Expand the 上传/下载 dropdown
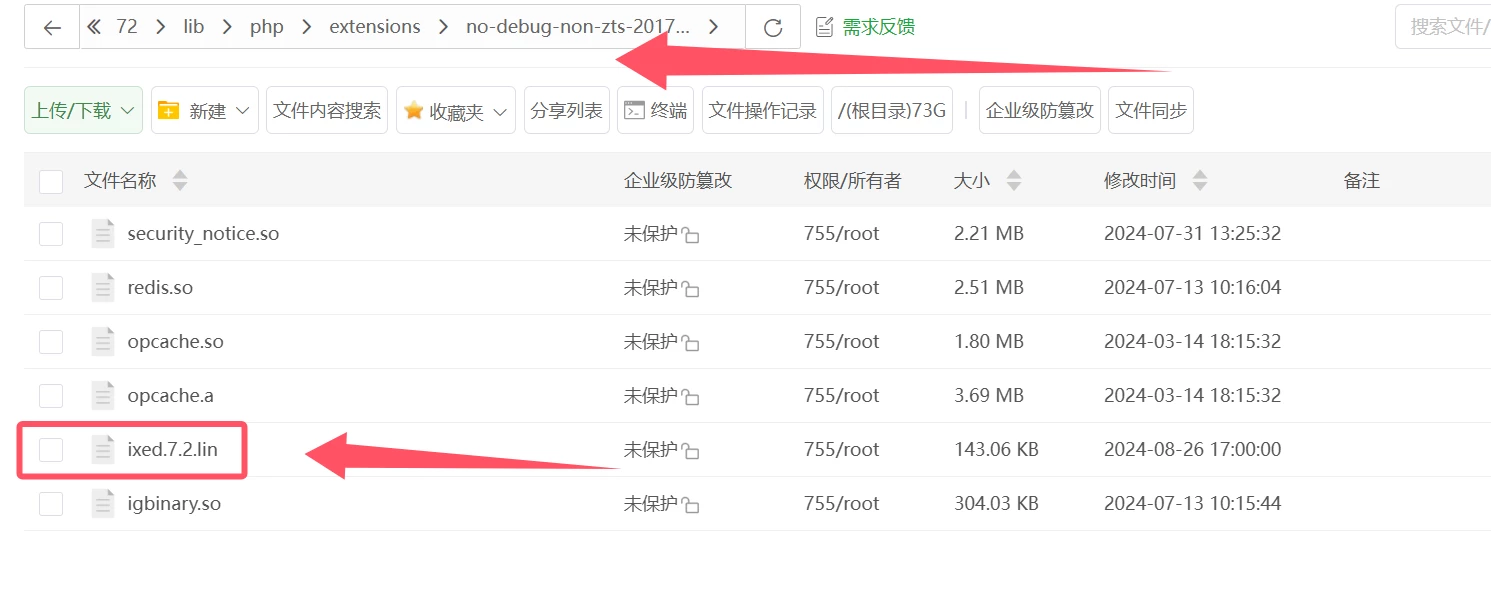The height and width of the screenshot is (598, 1491). tap(83, 111)
